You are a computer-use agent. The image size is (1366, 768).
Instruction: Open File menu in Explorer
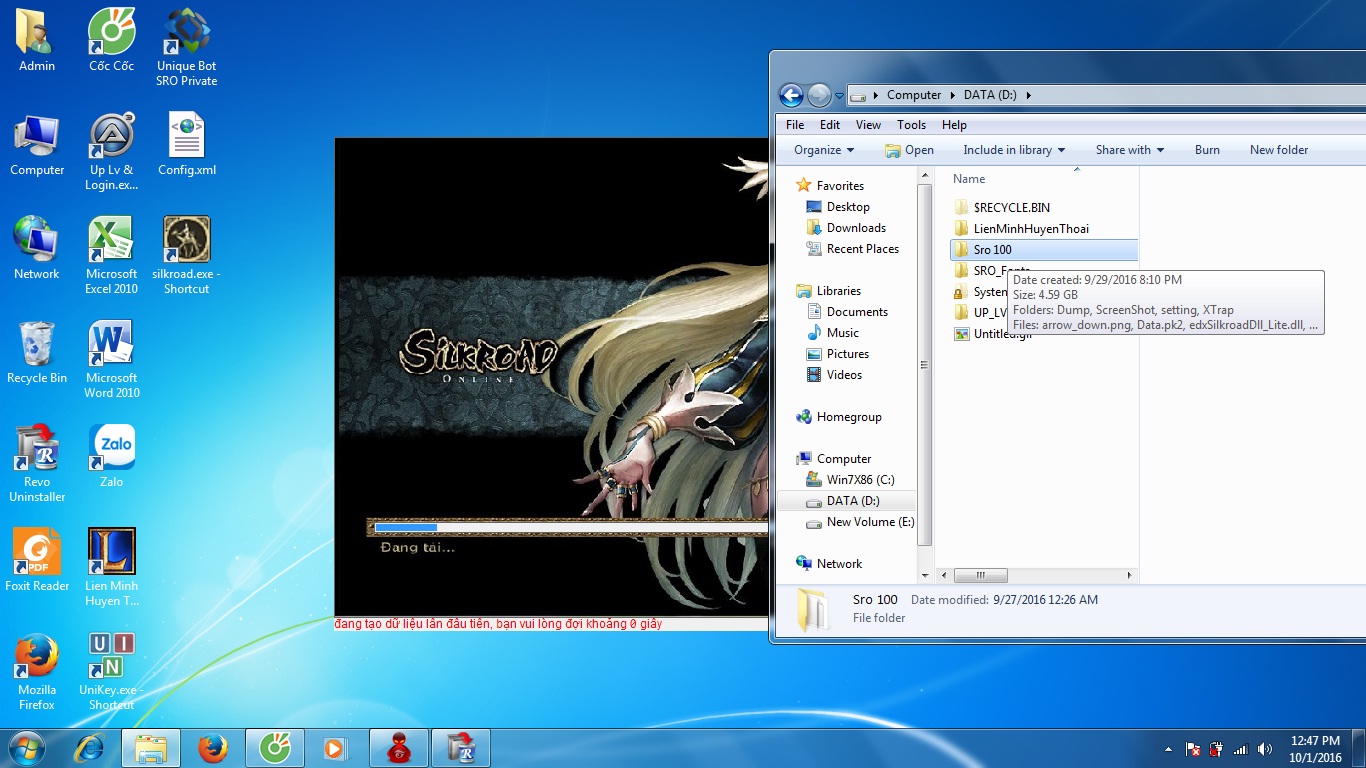[x=795, y=125]
